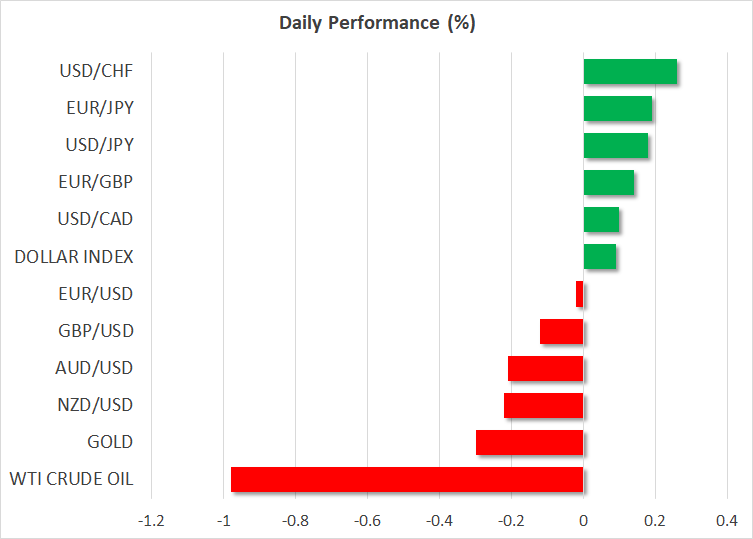The width and height of the screenshot is (753, 539).
Task: Select the long red WTI CRUDE OIL bar
Action: click(406, 479)
